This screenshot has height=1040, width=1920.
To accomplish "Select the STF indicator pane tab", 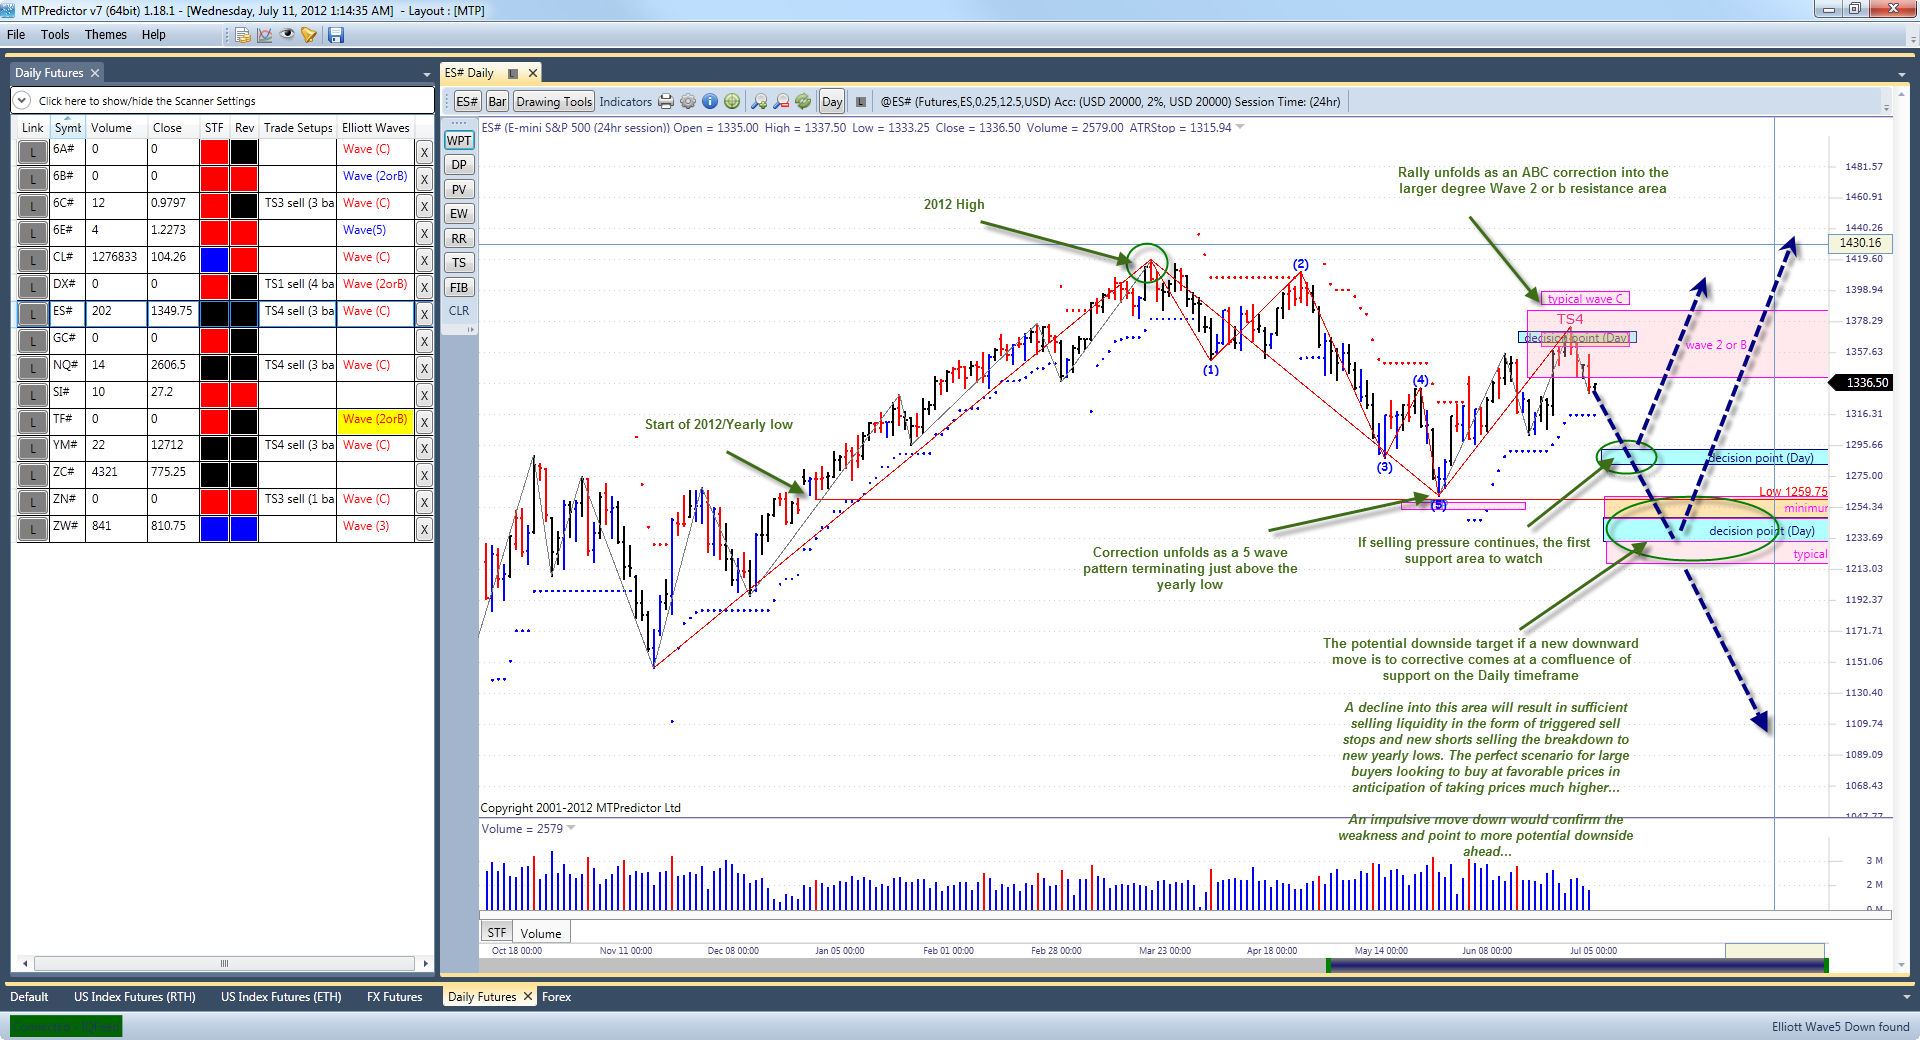I will point(497,932).
